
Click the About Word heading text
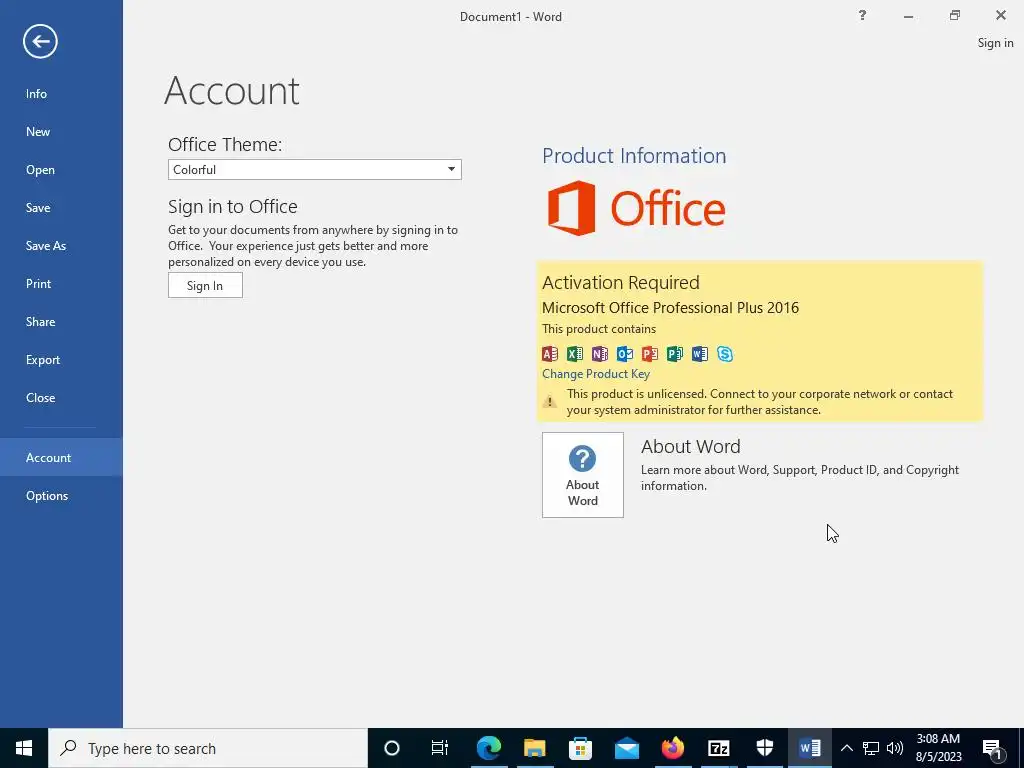tap(690, 447)
